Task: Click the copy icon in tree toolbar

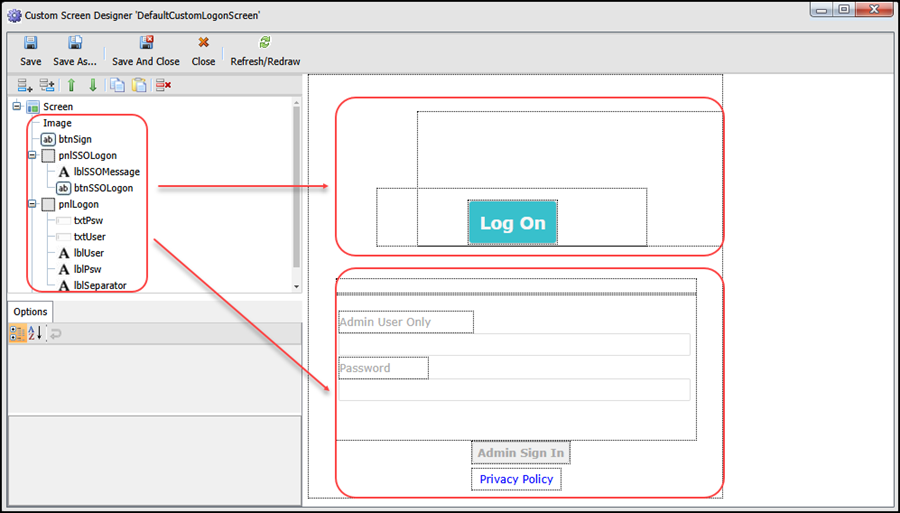Action: point(118,85)
